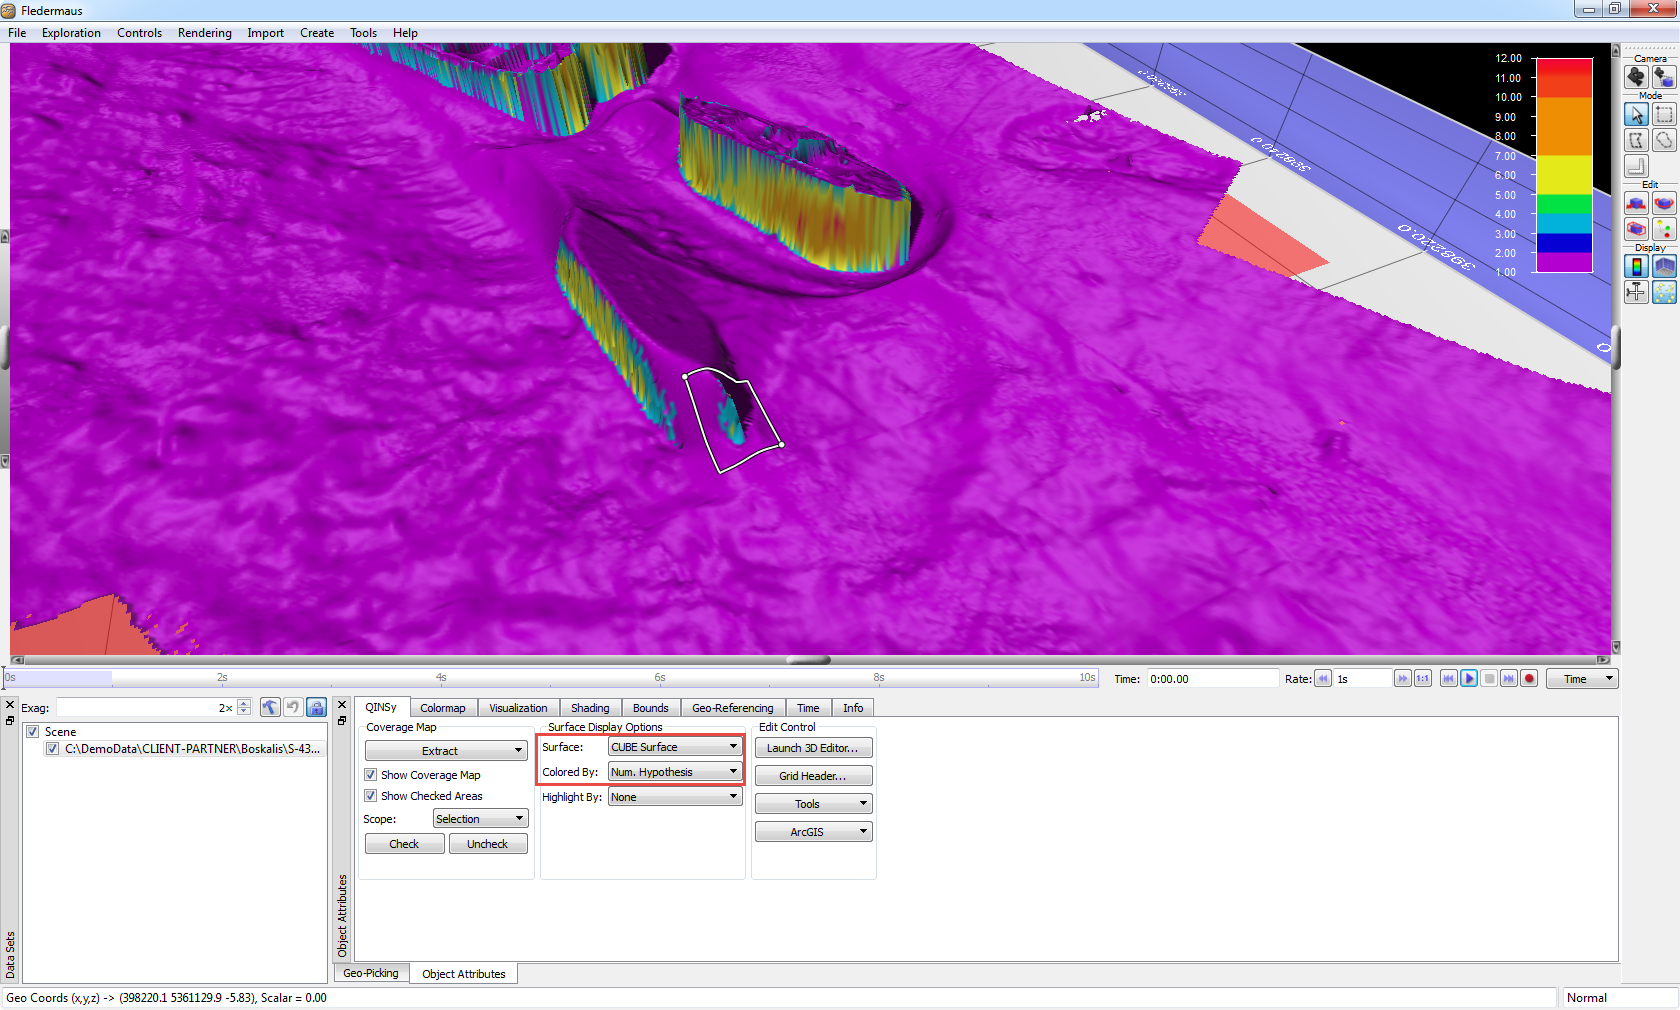Uncheck Show Coverage Map checkbox
This screenshot has width=1680, height=1010.
tap(371, 775)
